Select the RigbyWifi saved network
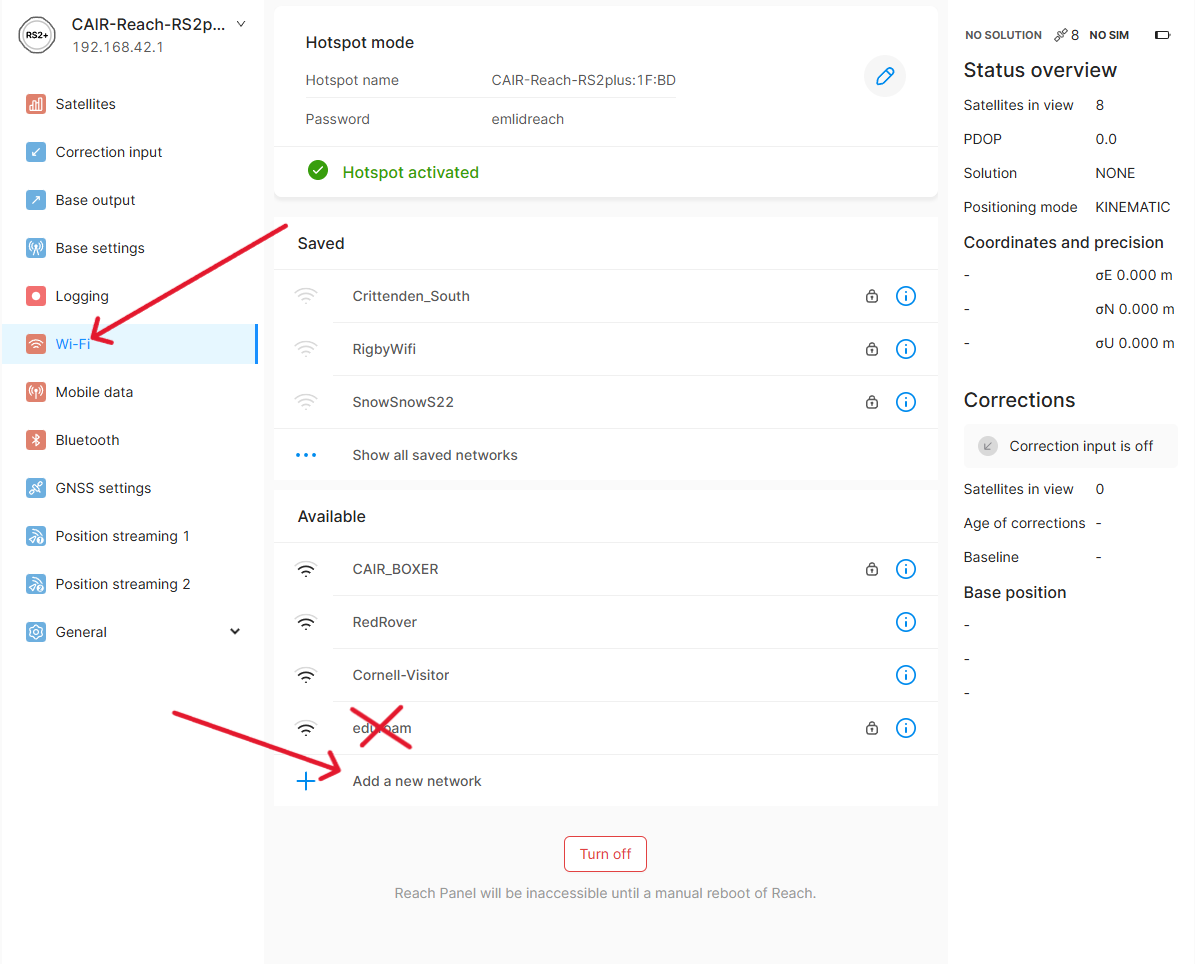The height and width of the screenshot is (964, 1195). (606, 349)
